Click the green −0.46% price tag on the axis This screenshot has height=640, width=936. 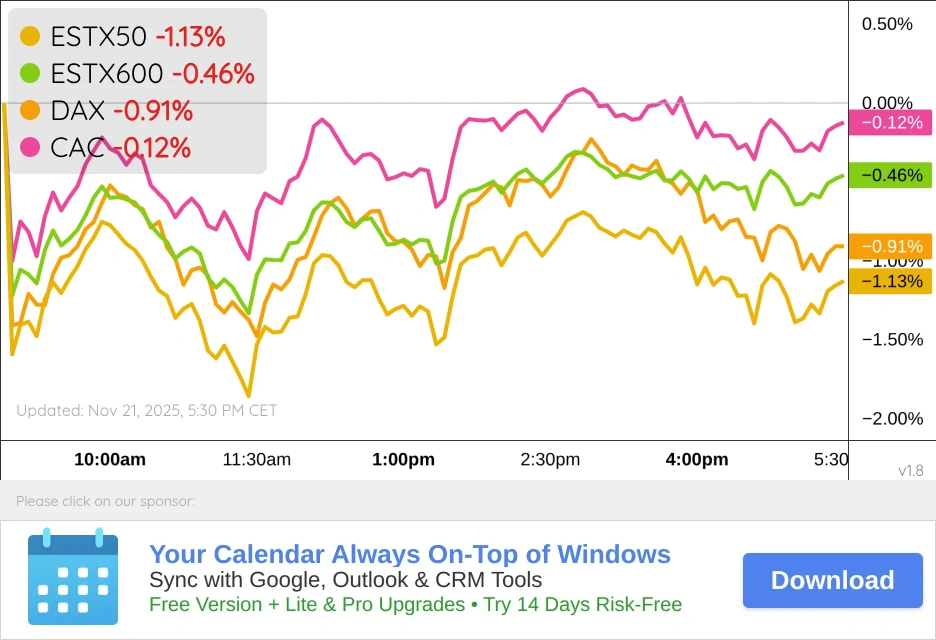(890, 175)
